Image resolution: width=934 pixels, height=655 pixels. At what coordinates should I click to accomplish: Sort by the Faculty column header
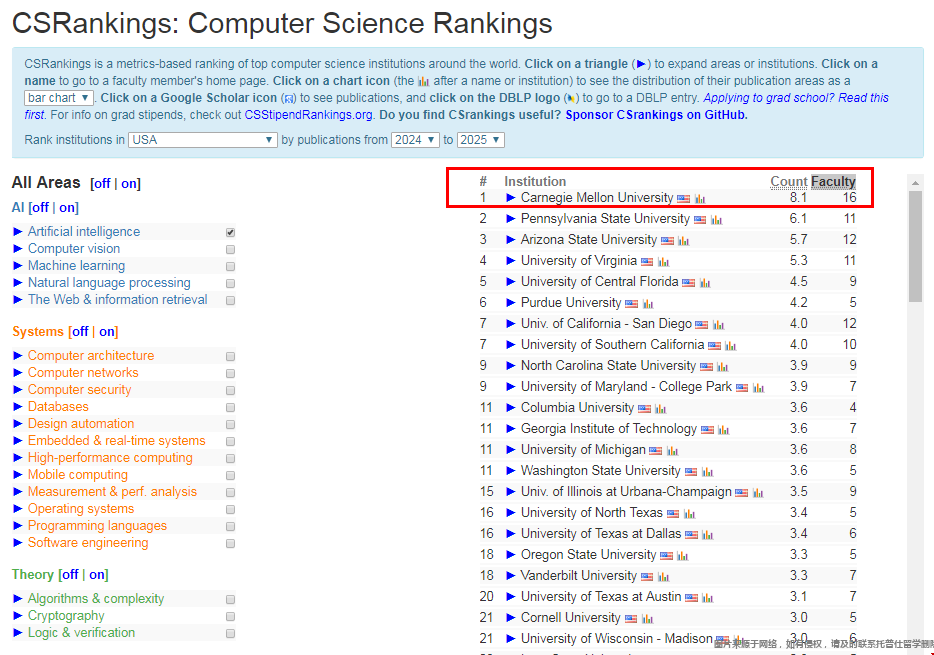[832, 181]
